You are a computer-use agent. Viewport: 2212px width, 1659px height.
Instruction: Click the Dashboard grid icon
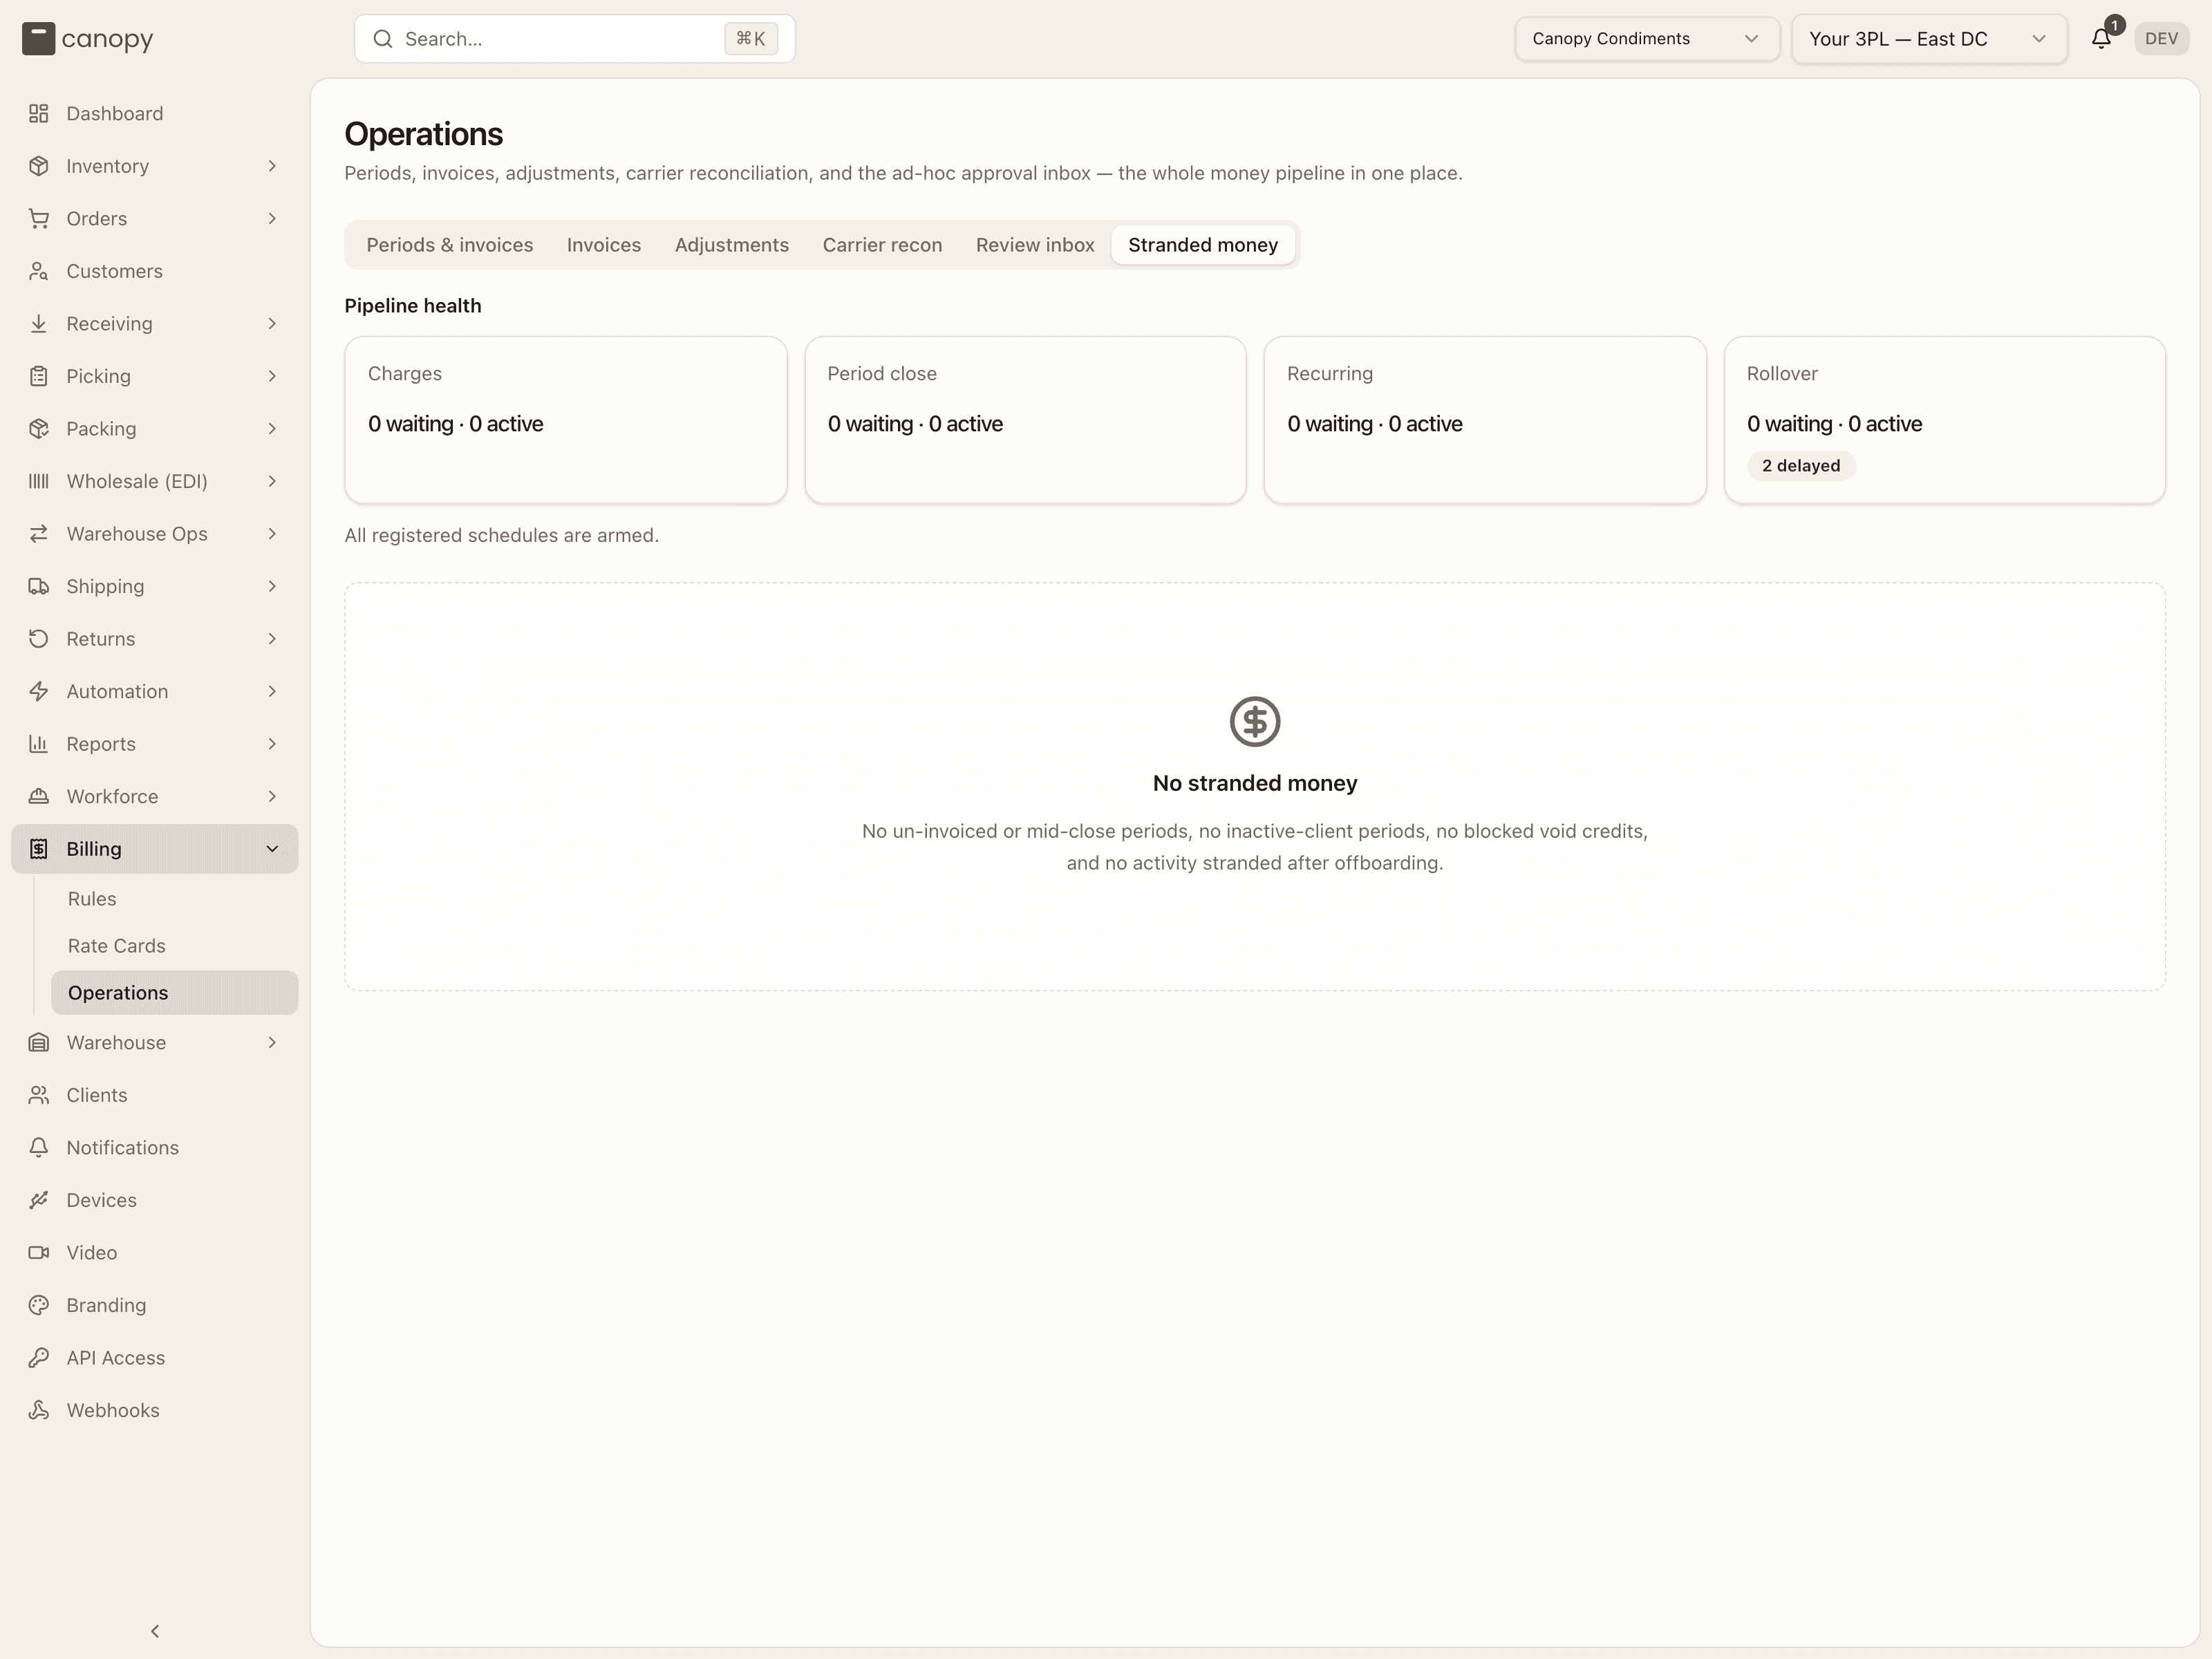(x=39, y=114)
